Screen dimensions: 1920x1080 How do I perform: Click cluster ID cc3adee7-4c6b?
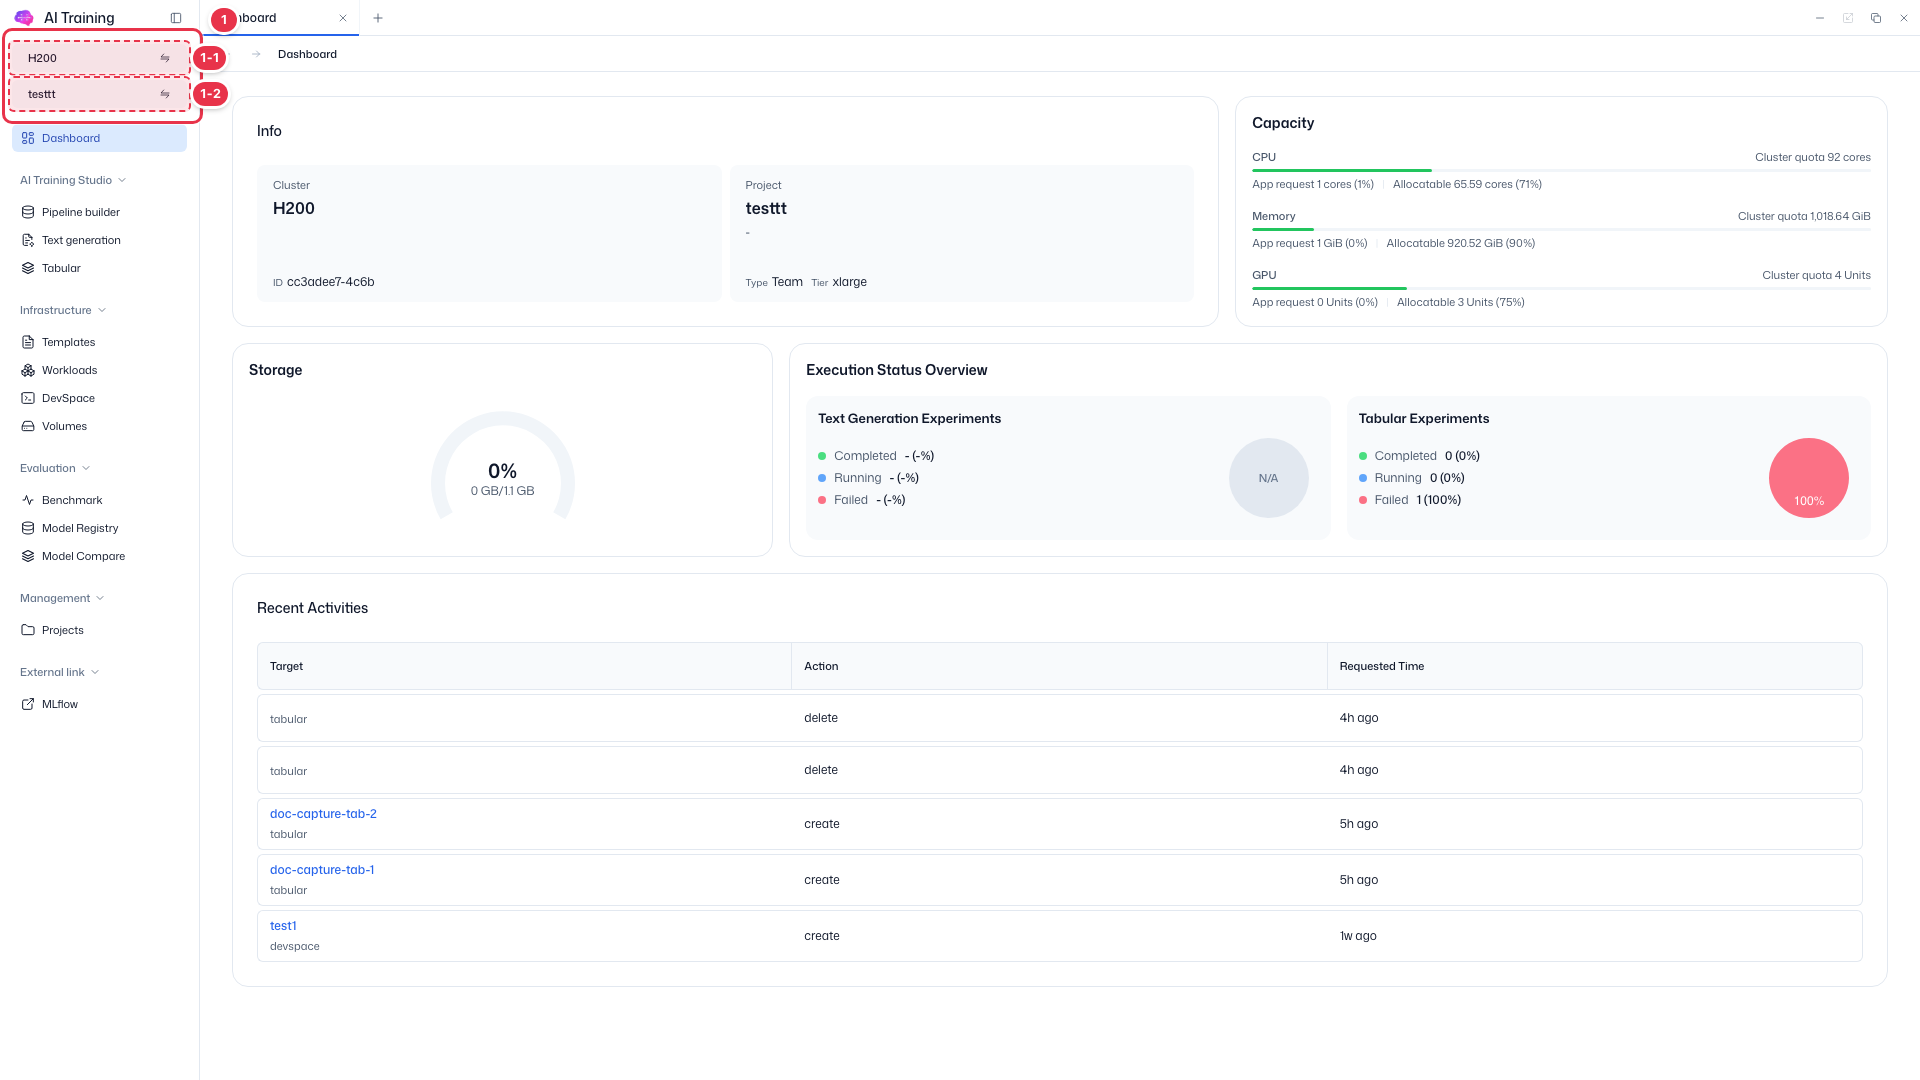[330, 282]
